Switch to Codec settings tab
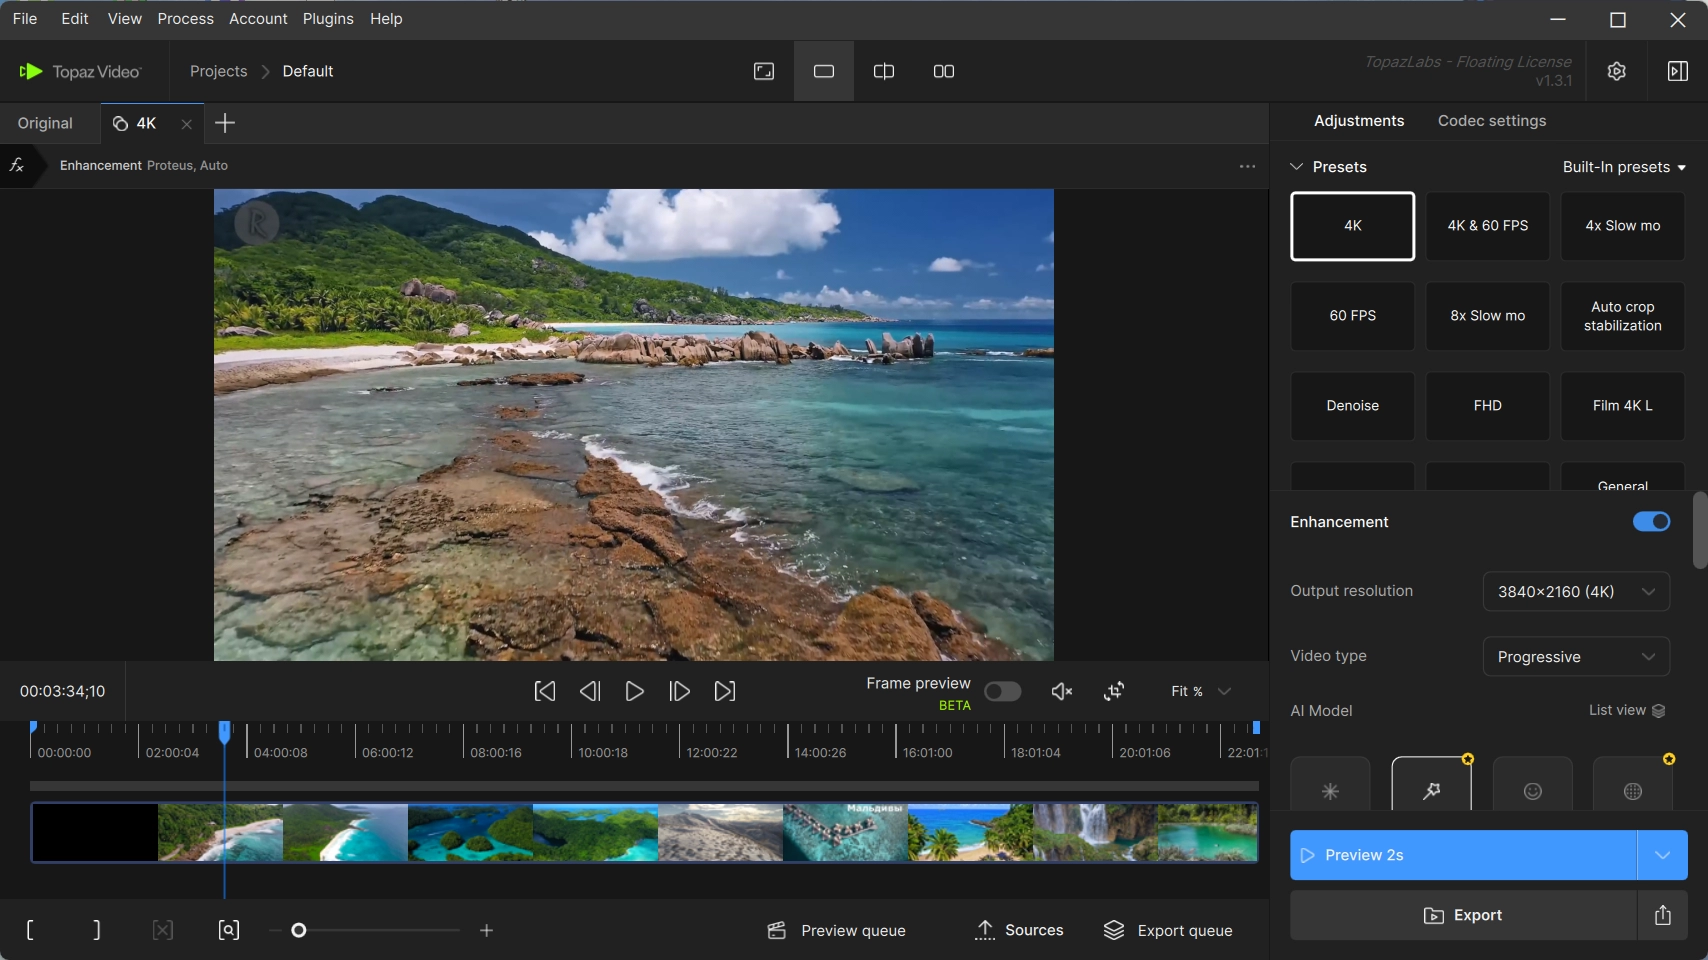 (x=1491, y=121)
